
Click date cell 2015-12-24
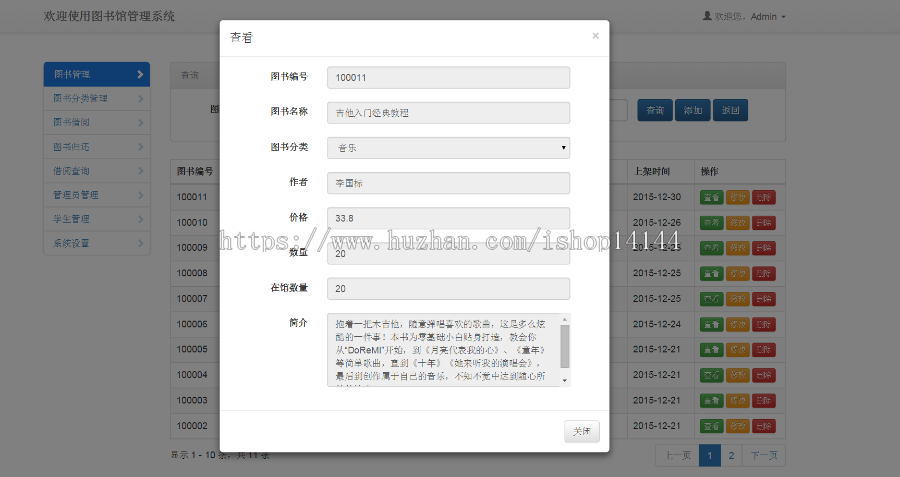pos(657,324)
